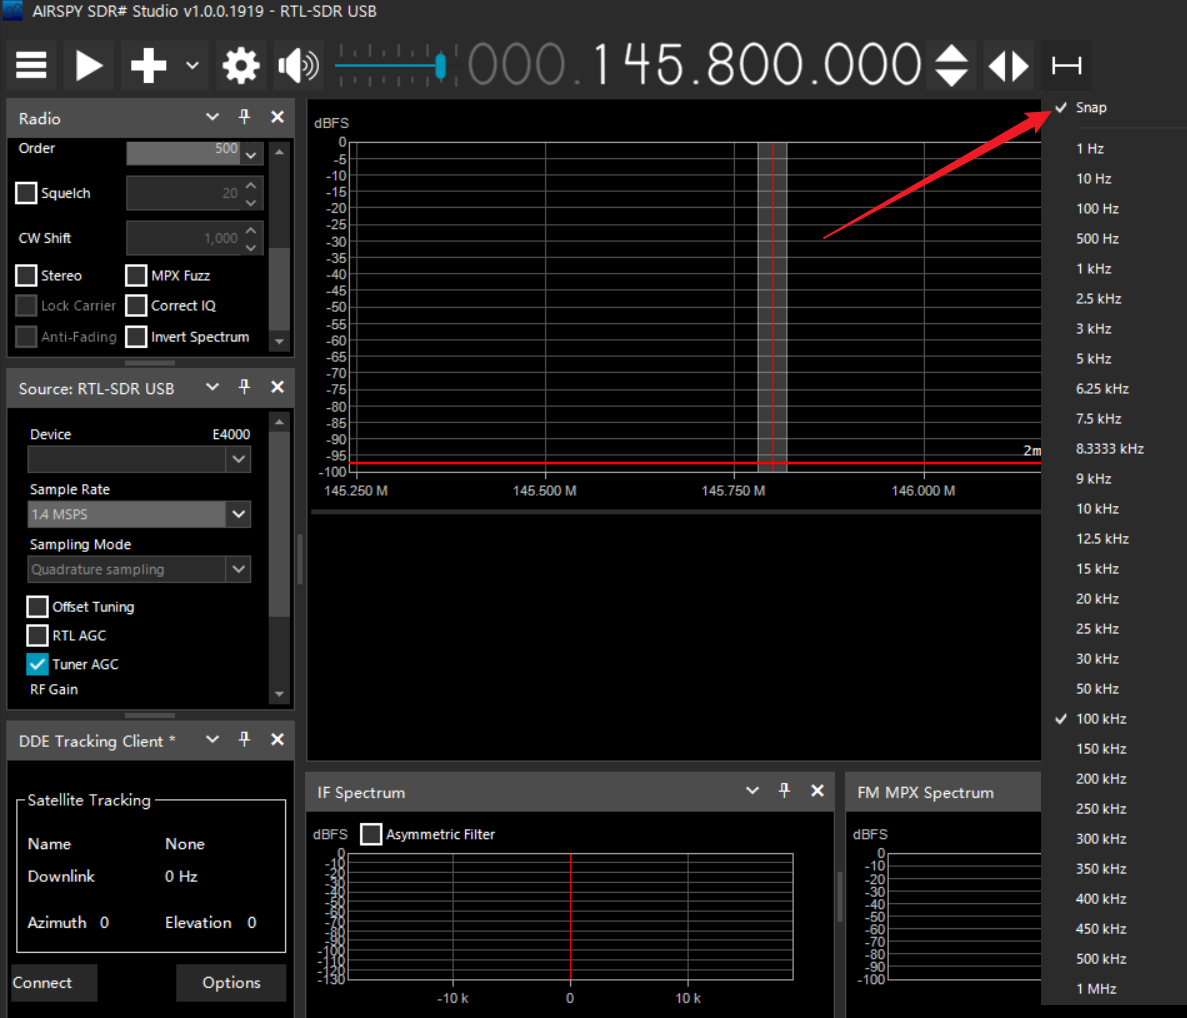Open the hamburger main menu
The height and width of the screenshot is (1018, 1187).
[31, 66]
